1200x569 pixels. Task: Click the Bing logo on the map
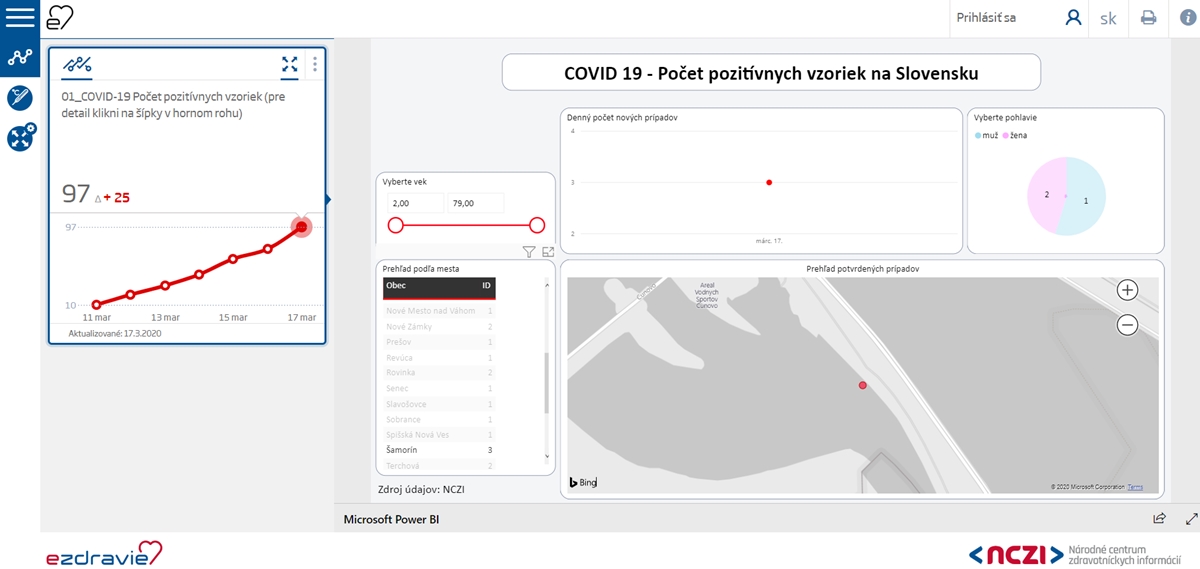583,482
